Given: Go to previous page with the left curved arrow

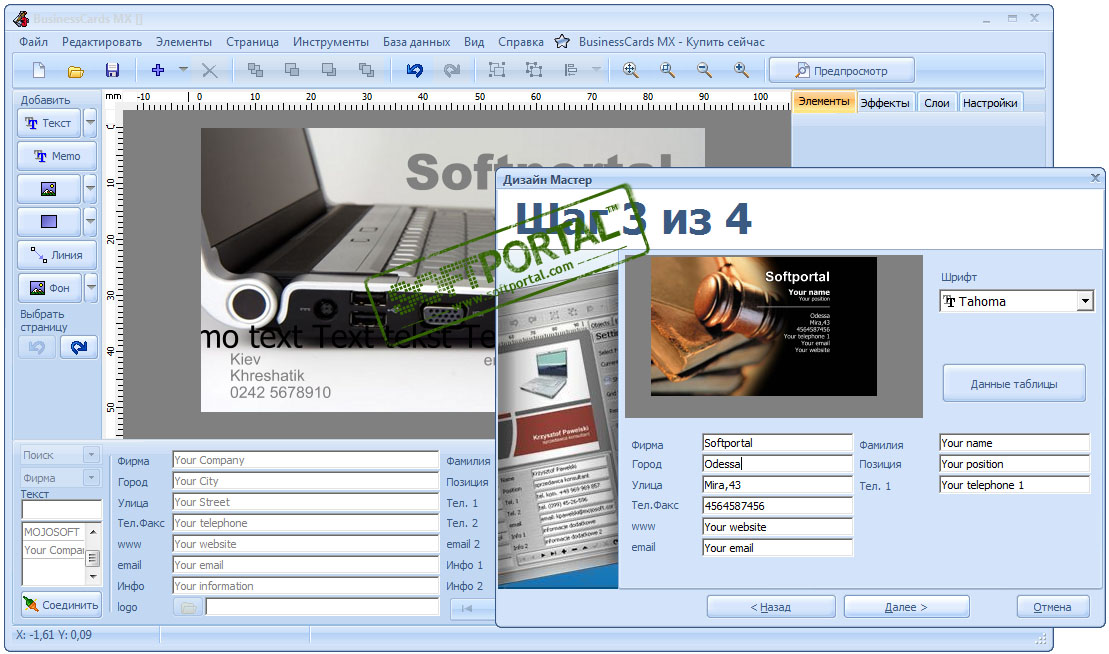Looking at the screenshot, I should 37,347.
